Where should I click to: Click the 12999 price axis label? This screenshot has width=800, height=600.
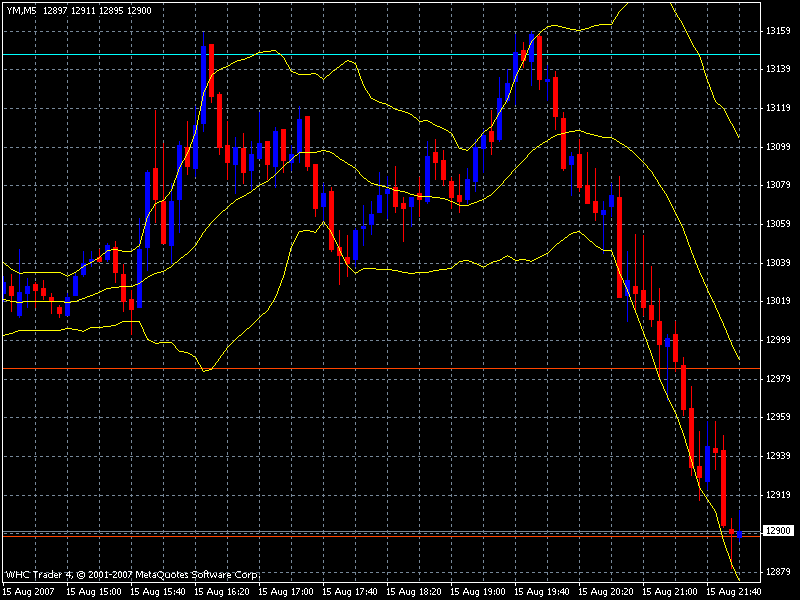778,339
